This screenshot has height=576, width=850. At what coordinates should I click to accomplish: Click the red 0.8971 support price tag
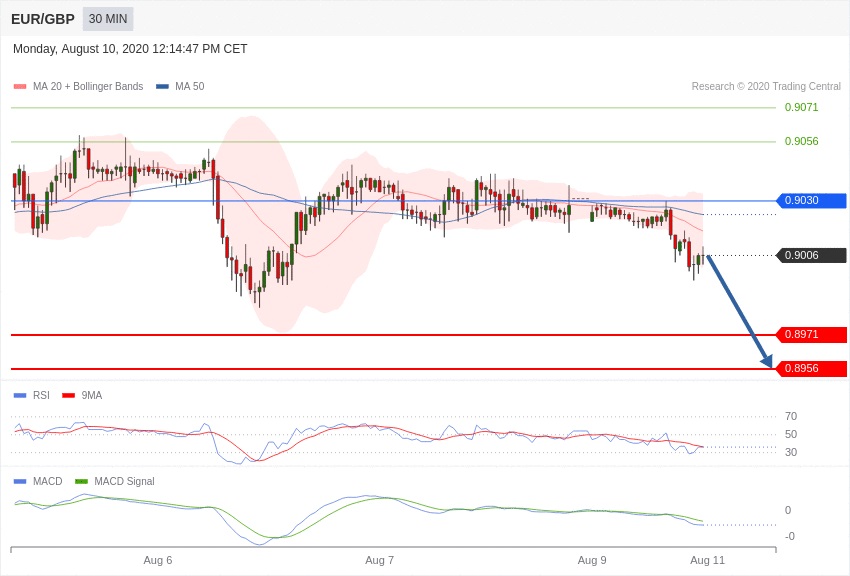tap(812, 334)
